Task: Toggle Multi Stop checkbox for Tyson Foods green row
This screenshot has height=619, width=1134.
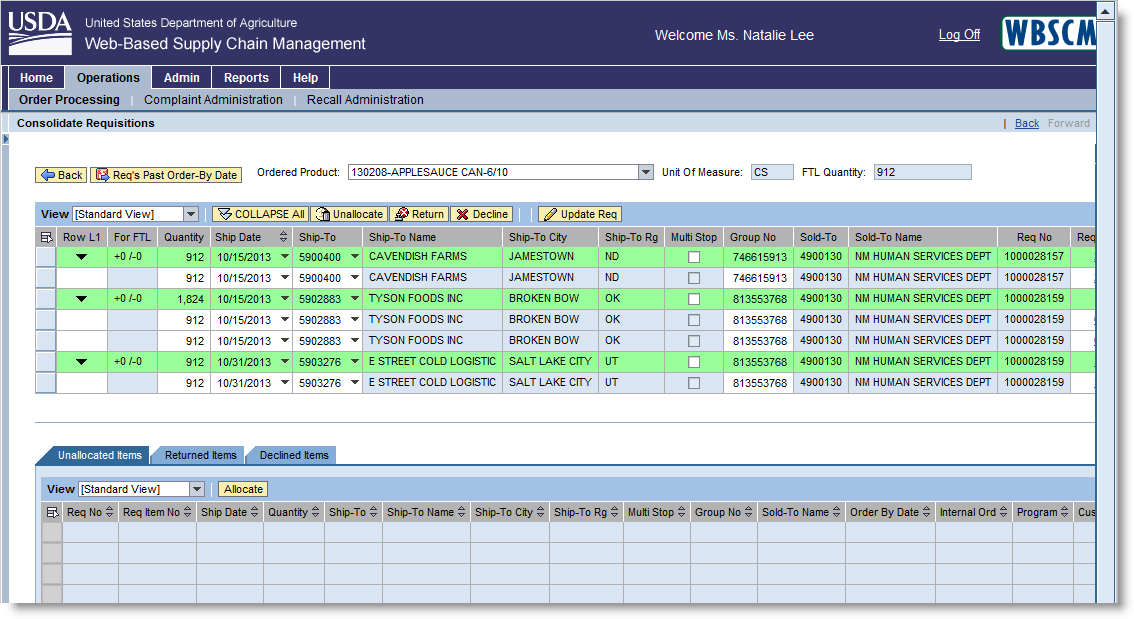Action: coord(693,299)
